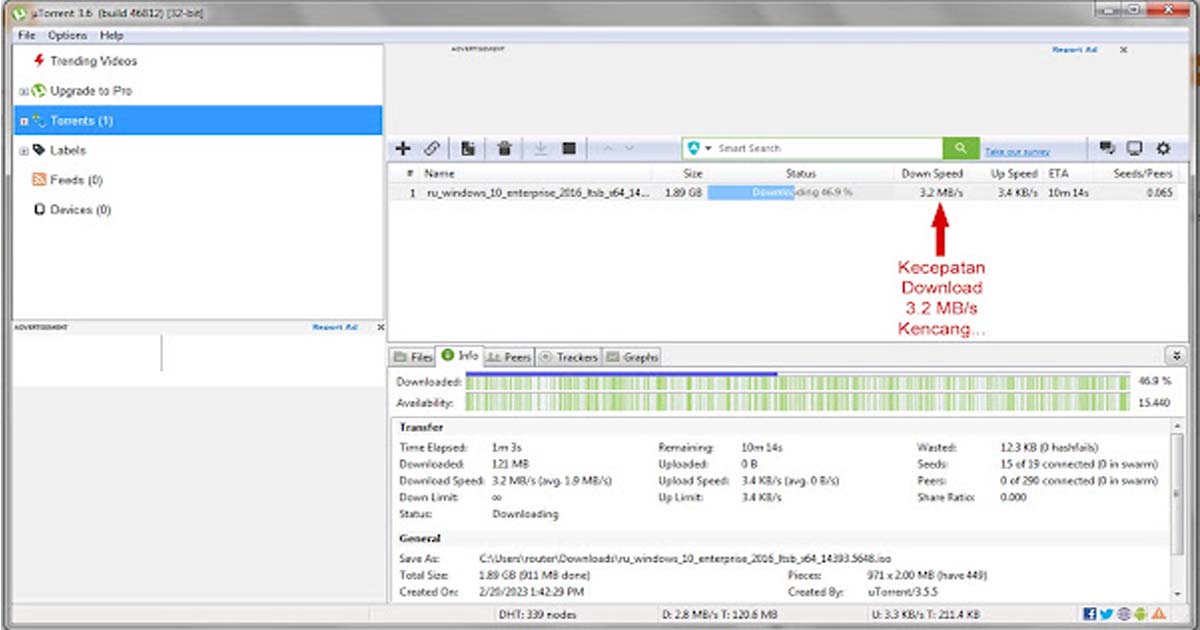Open uTorrent settings via the gear icon
The width and height of the screenshot is (1200, 630).
pyautogui.click(x=1162, y=148)
